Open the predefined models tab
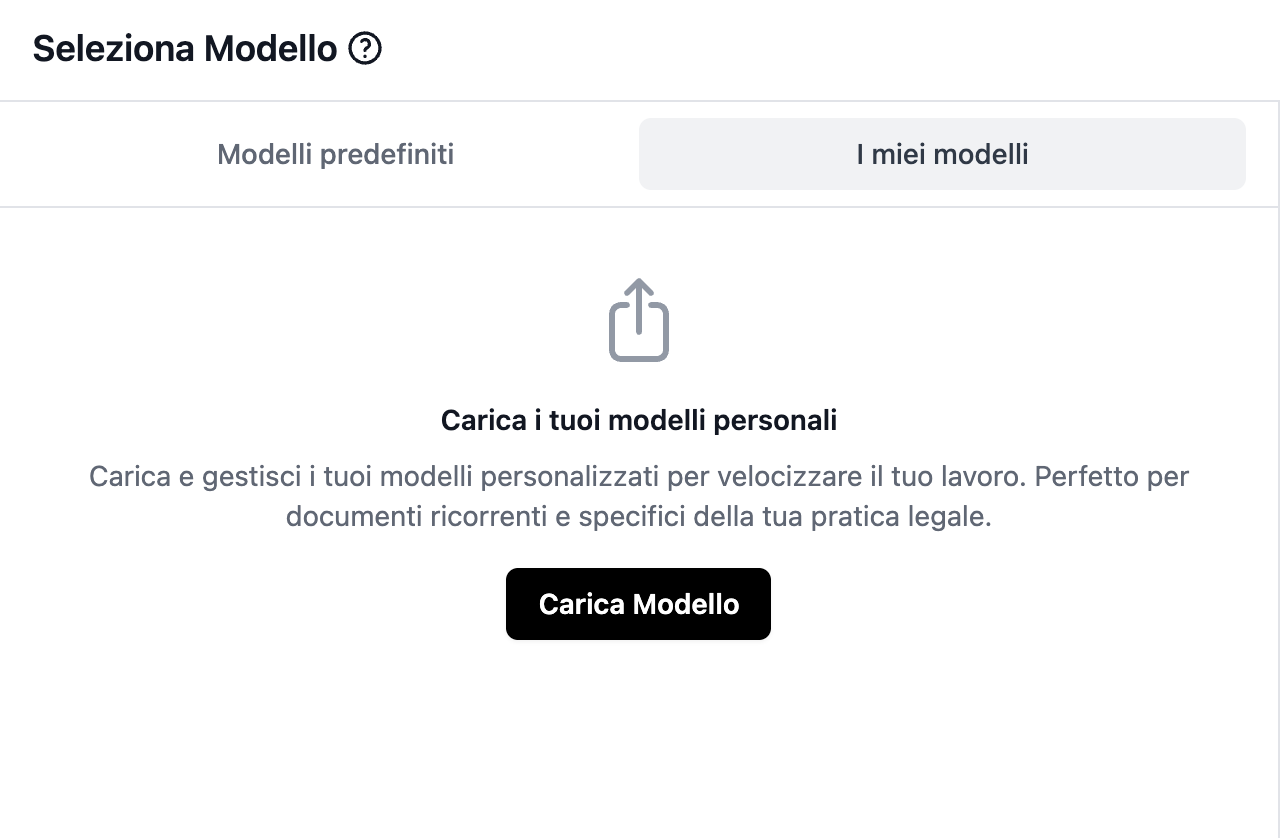 tap(335, 154)
